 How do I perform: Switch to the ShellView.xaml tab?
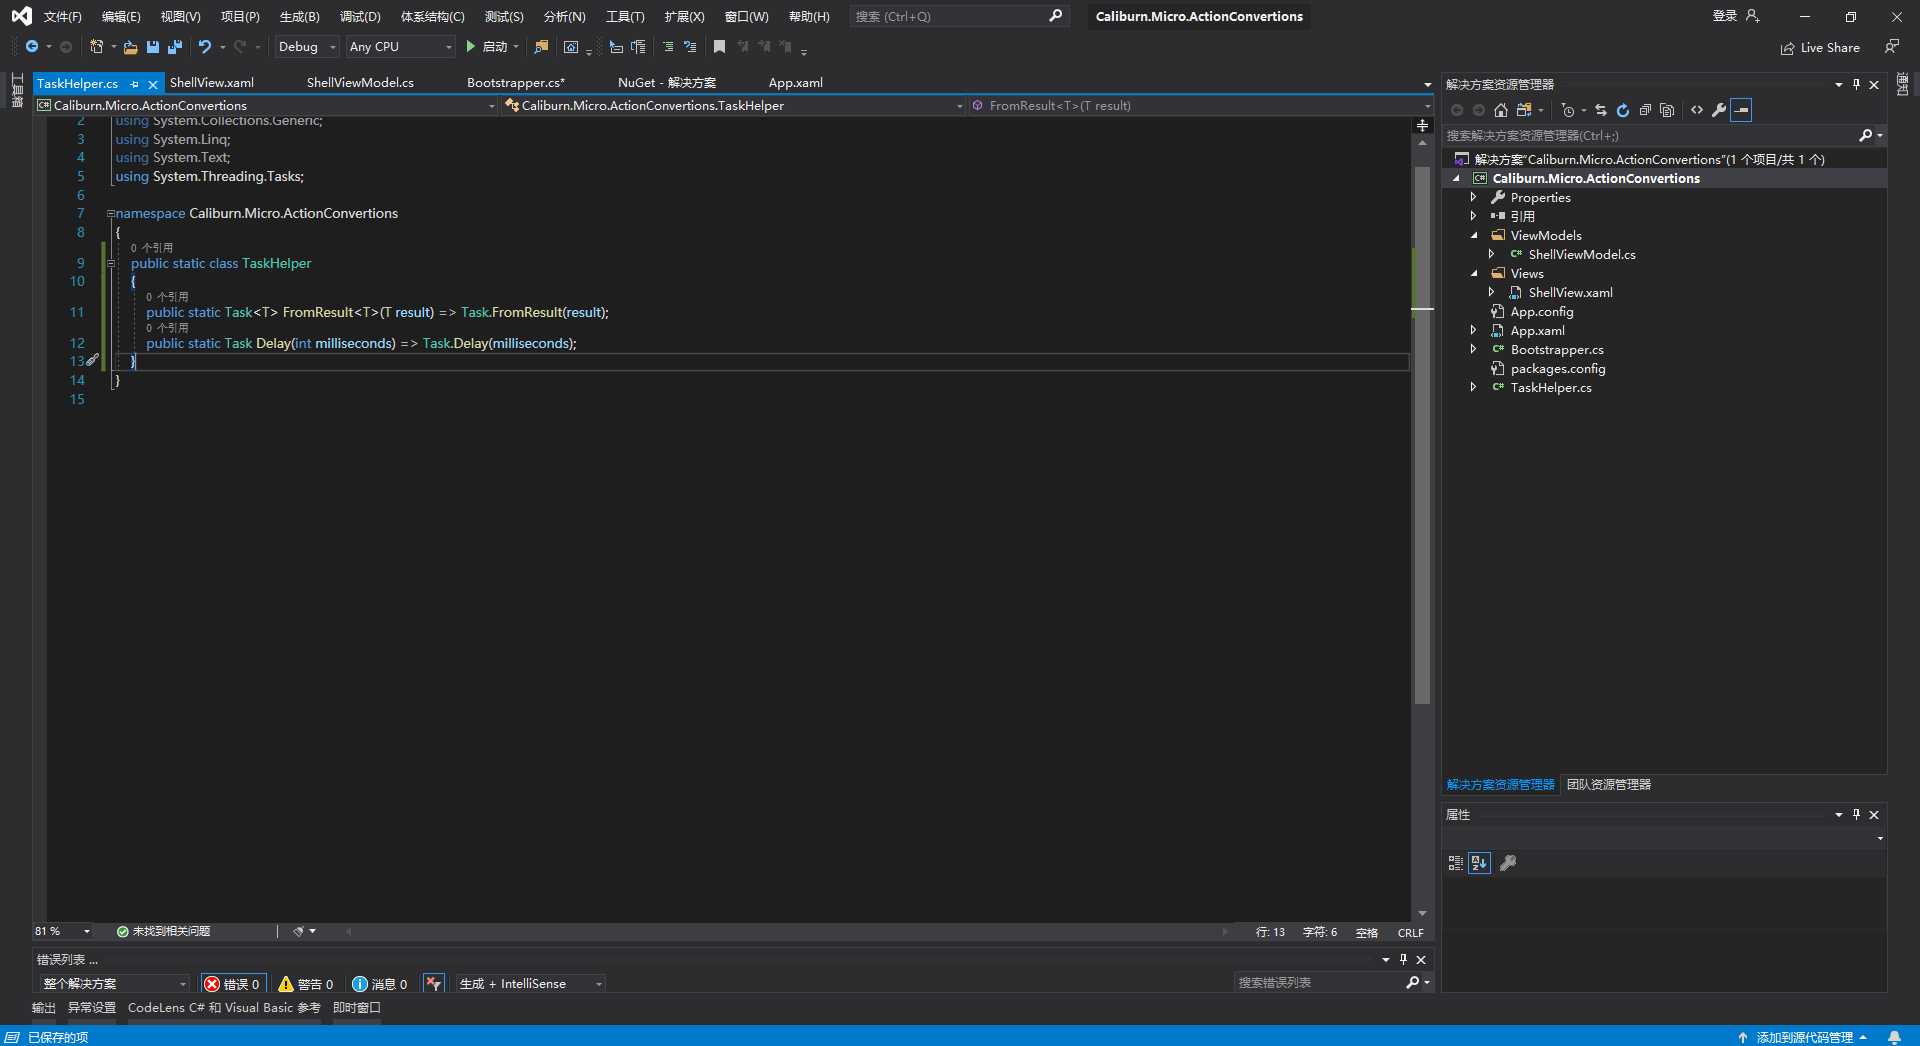pos(212,83)
